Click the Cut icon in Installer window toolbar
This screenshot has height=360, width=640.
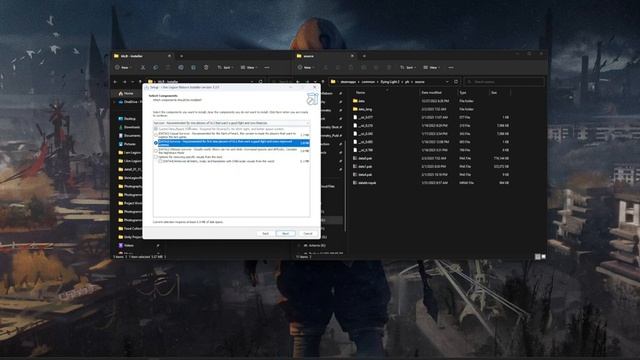coord(143,67)
